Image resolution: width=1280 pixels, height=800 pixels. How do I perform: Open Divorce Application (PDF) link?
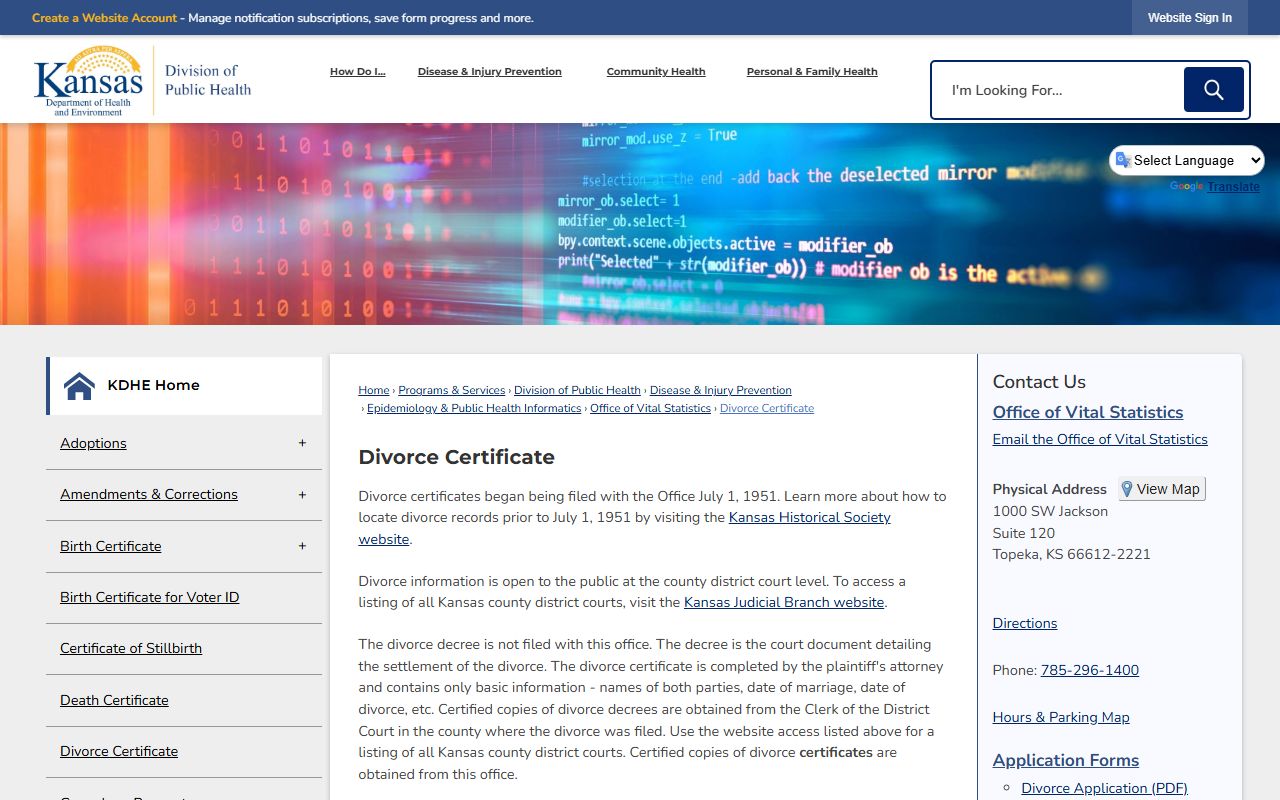(x=1104, y=788)
